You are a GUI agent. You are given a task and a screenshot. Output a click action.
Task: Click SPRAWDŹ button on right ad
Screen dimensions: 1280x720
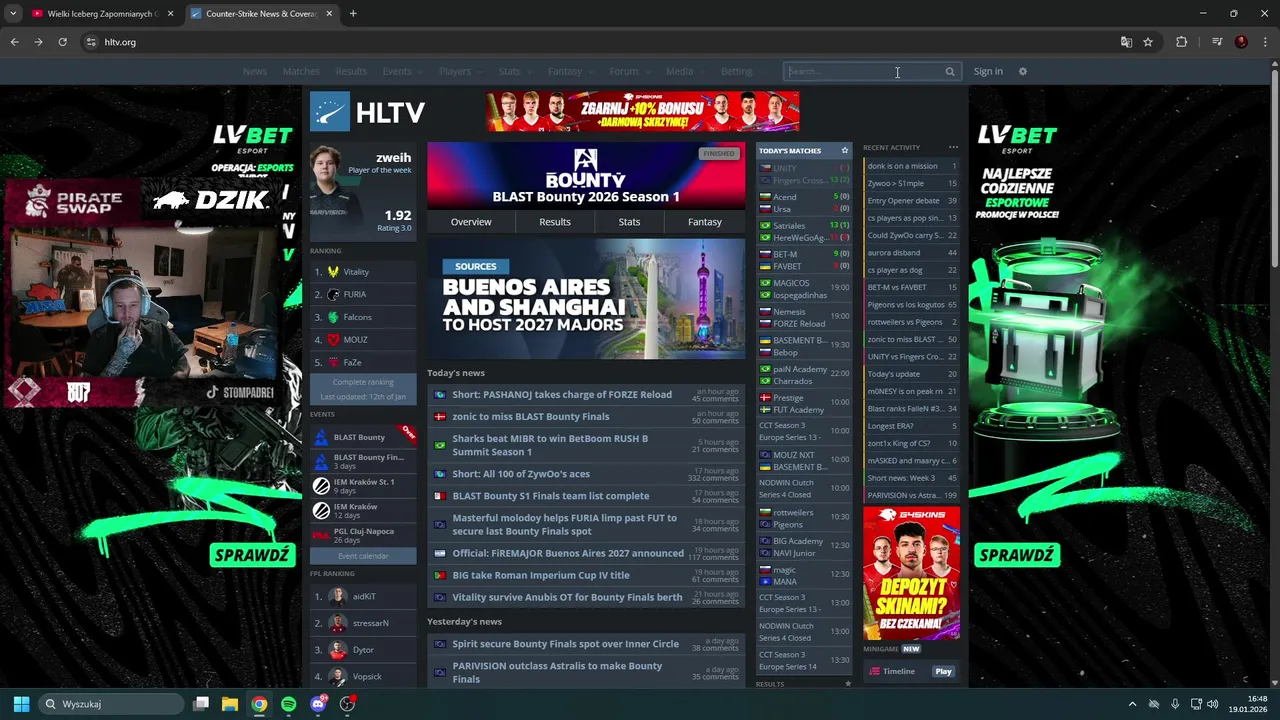tap(1016, 555)
